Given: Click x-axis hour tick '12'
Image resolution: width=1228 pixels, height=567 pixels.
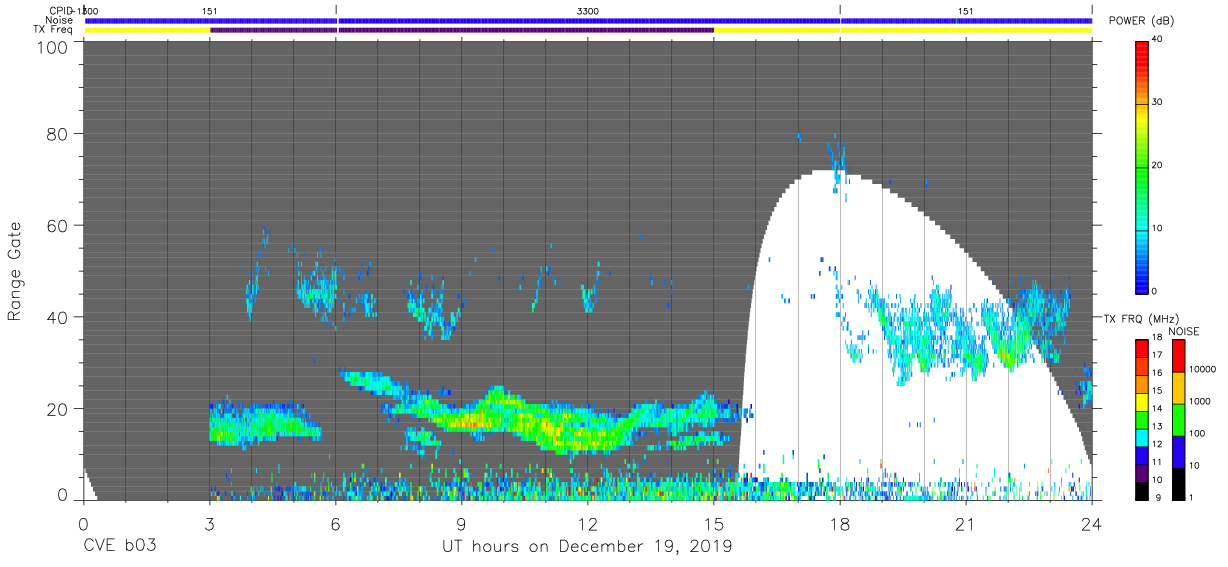Looking at the screenshot, I should tap(588, 524).
